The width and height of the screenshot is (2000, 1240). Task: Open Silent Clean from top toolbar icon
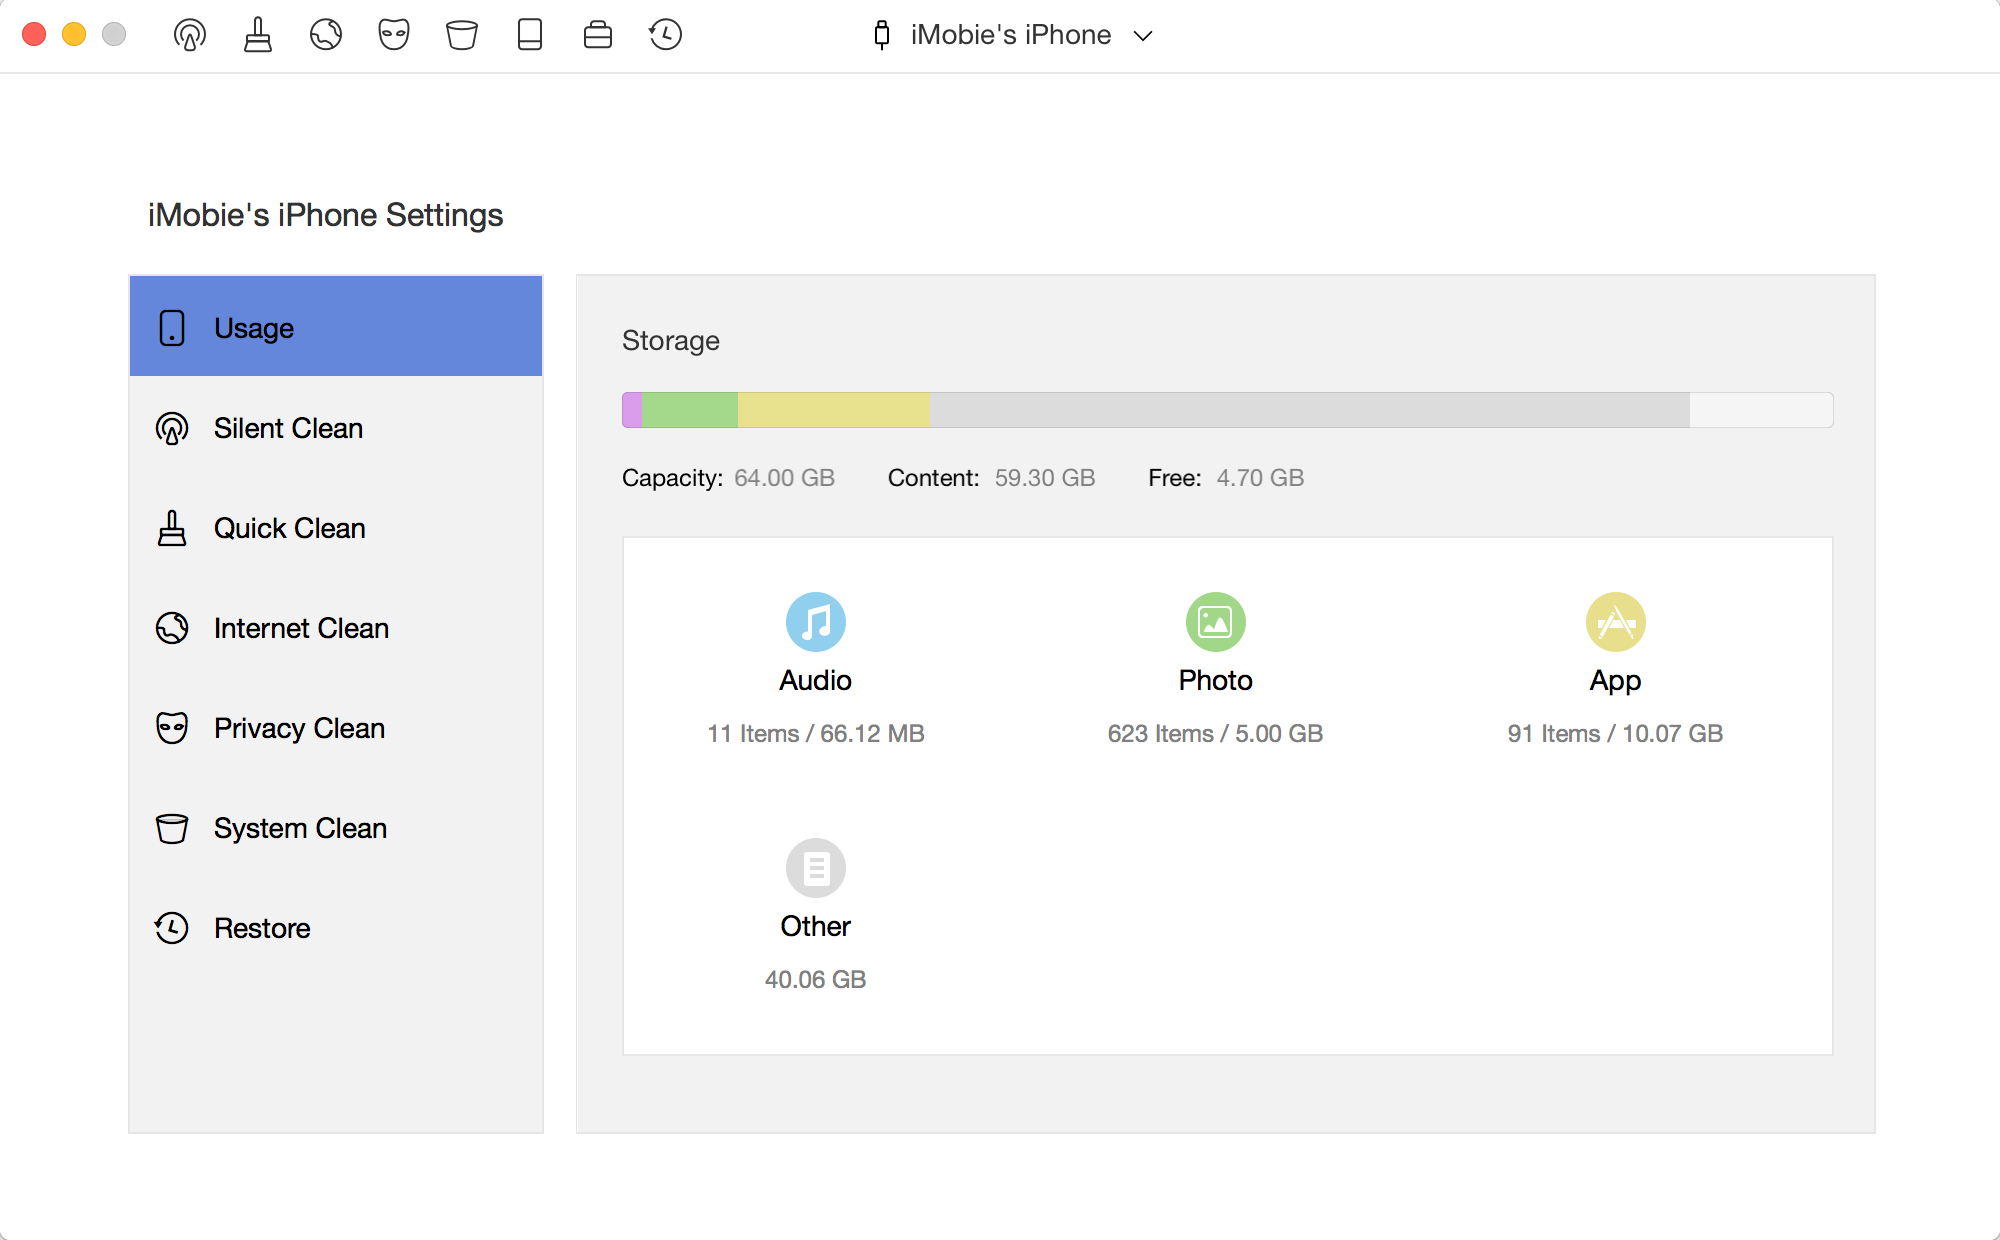pos(190,35)
